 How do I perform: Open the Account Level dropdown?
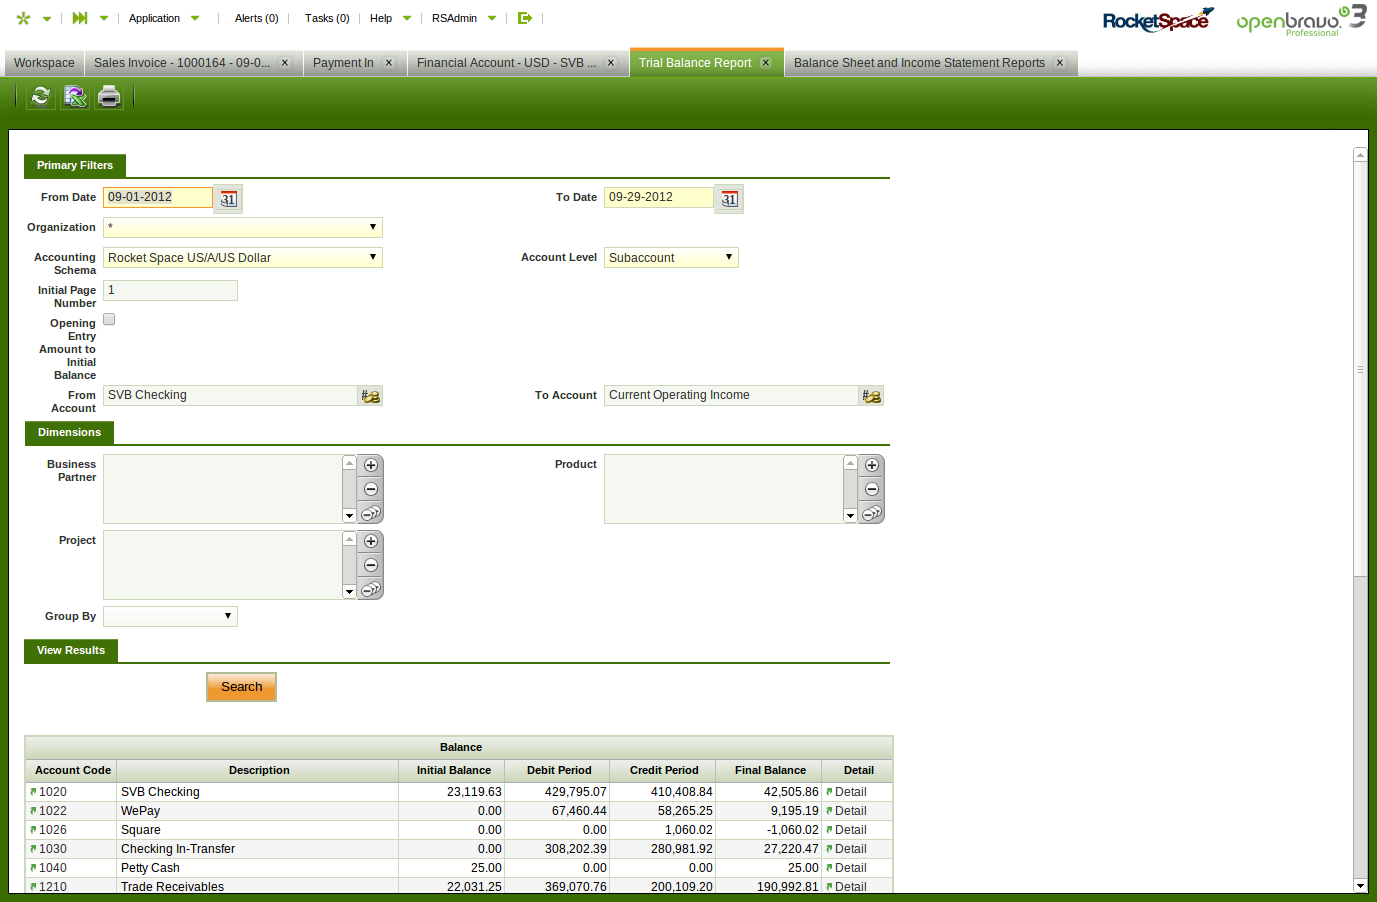tap(671, 258)
